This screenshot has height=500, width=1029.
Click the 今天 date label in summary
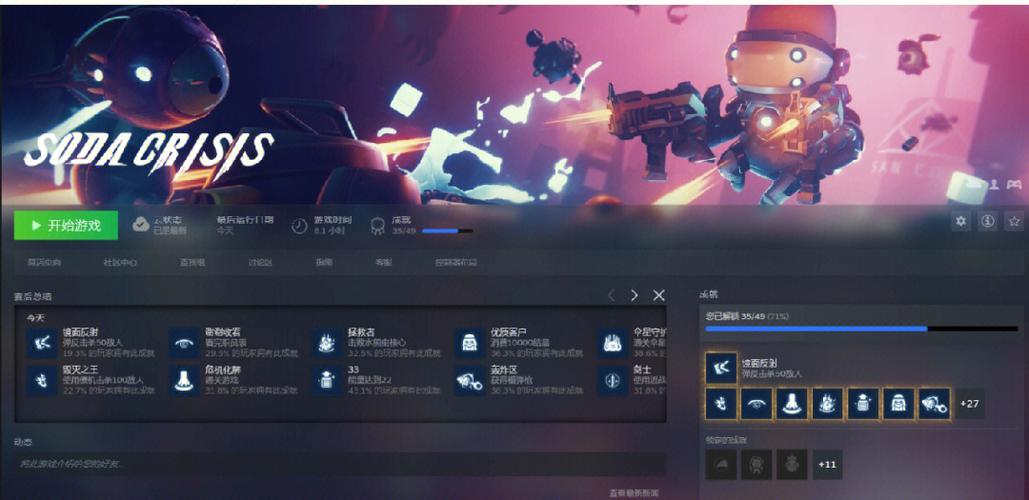[x=35, y=318]
